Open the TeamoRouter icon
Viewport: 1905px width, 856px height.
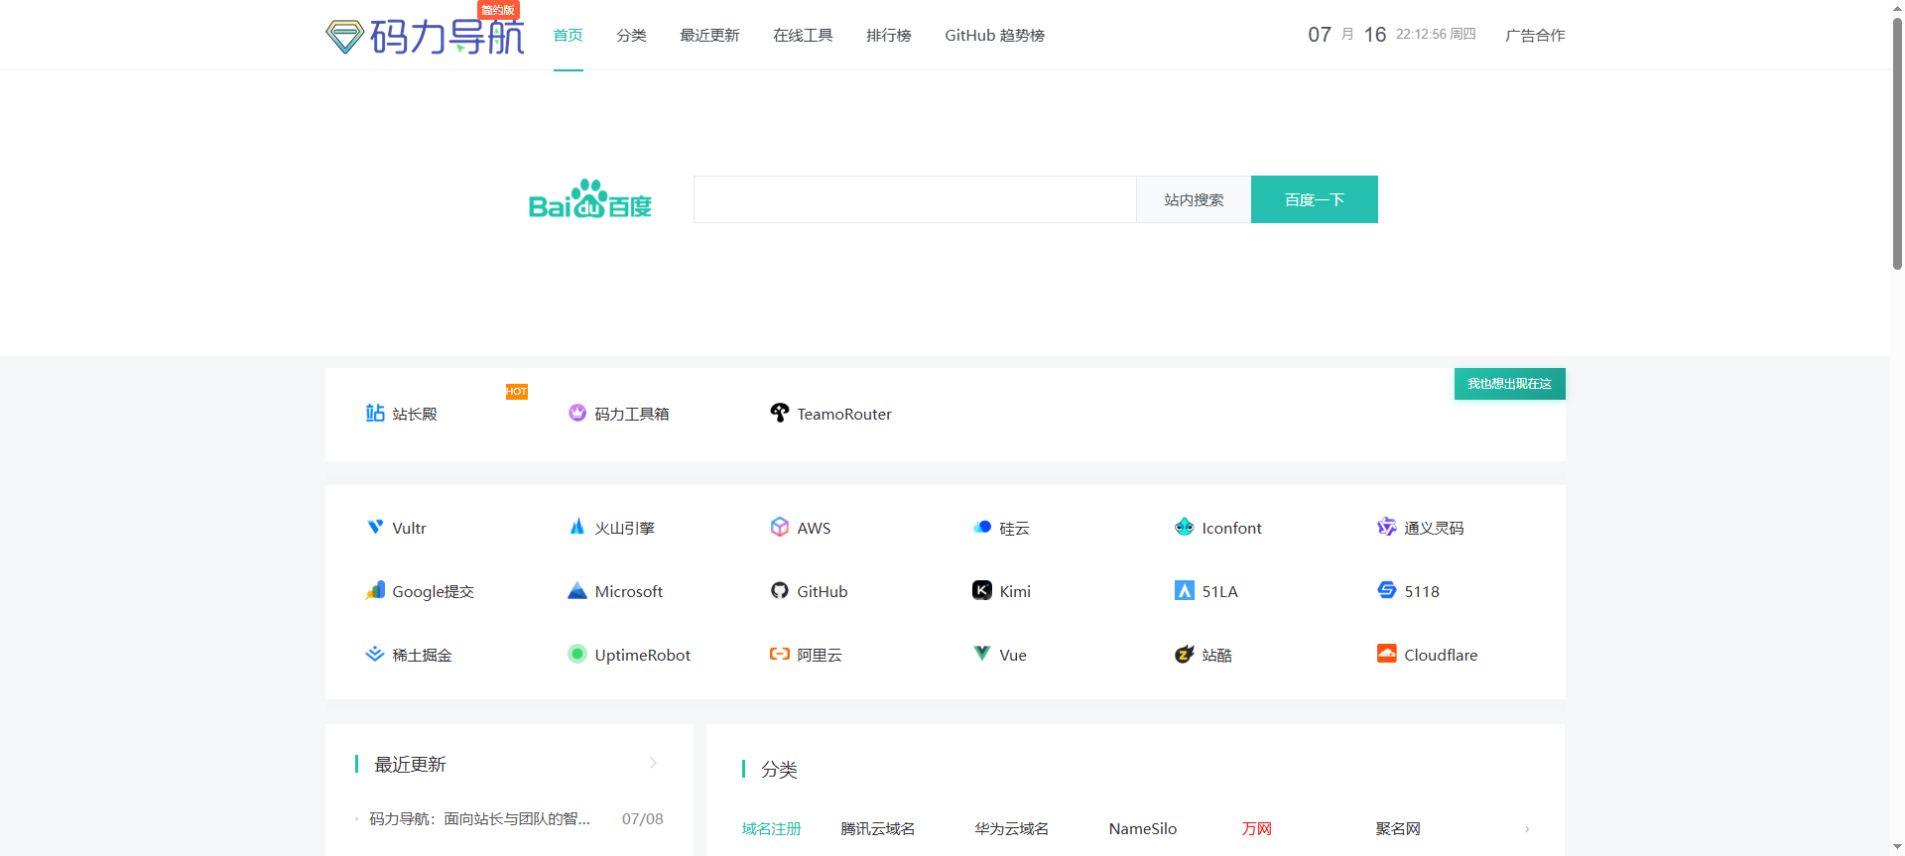pos(779,413)
